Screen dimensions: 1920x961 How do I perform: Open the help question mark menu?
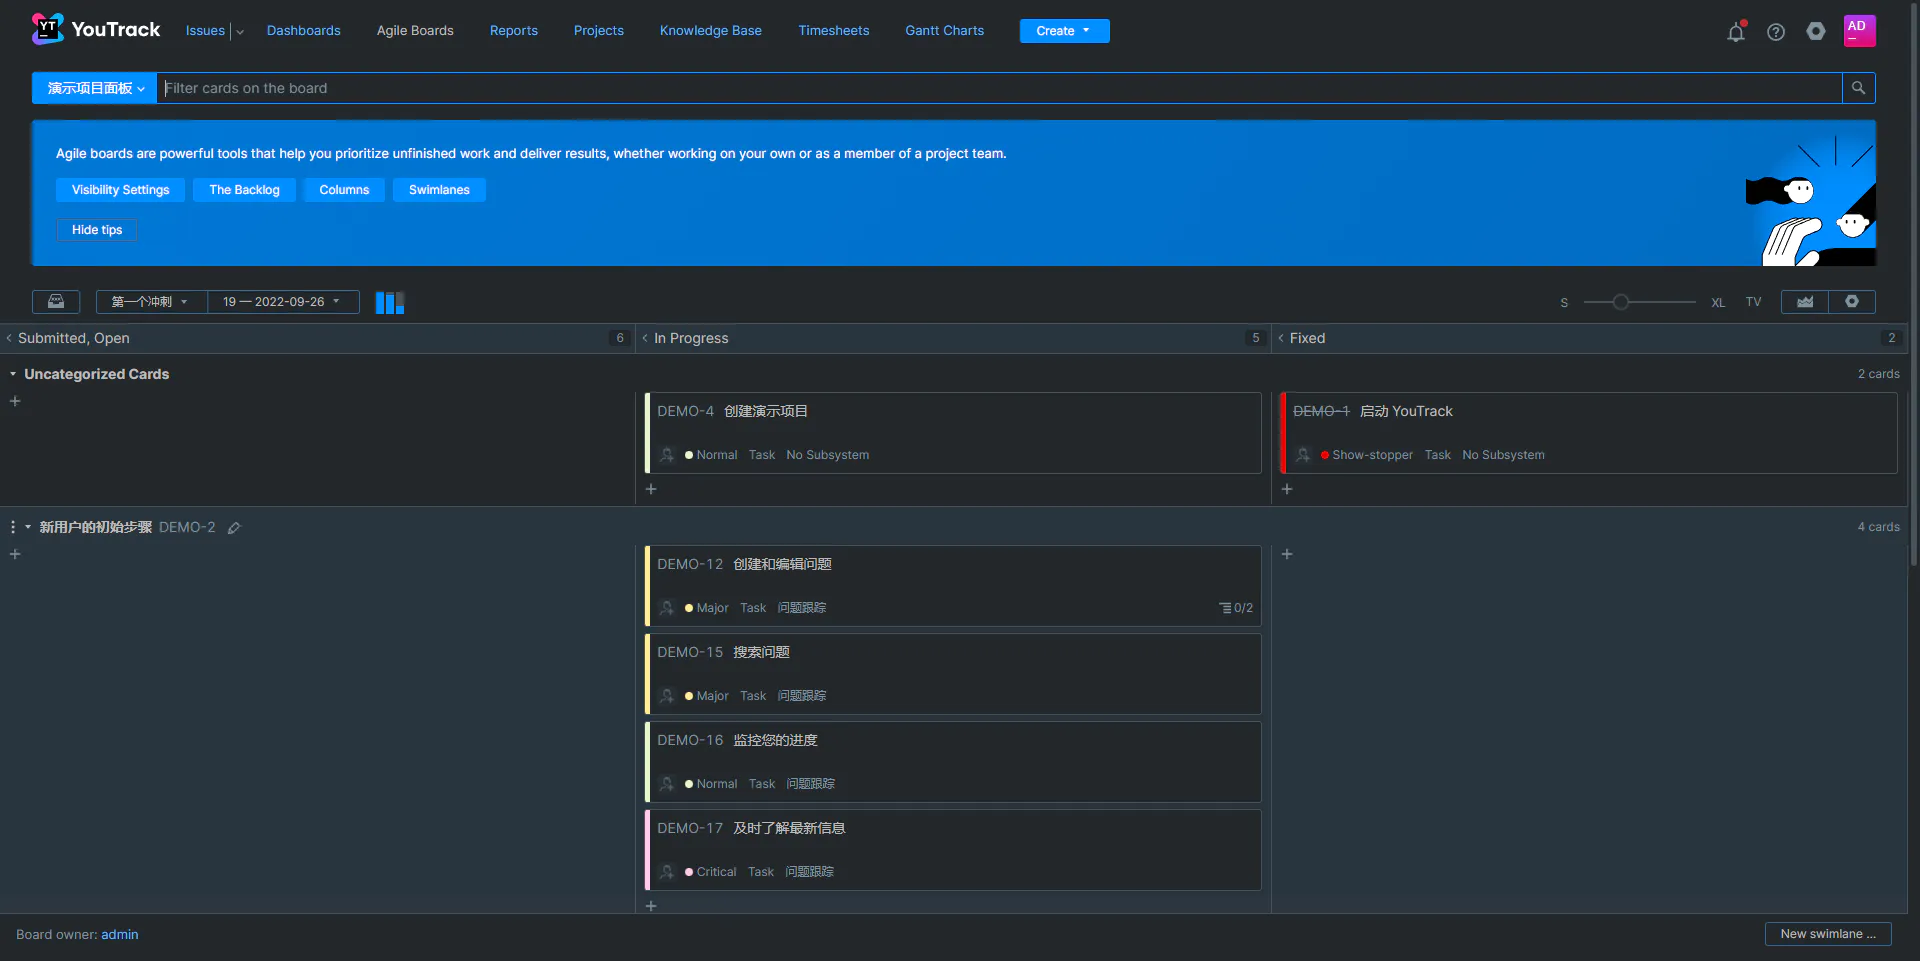[x=1776, y=32]
